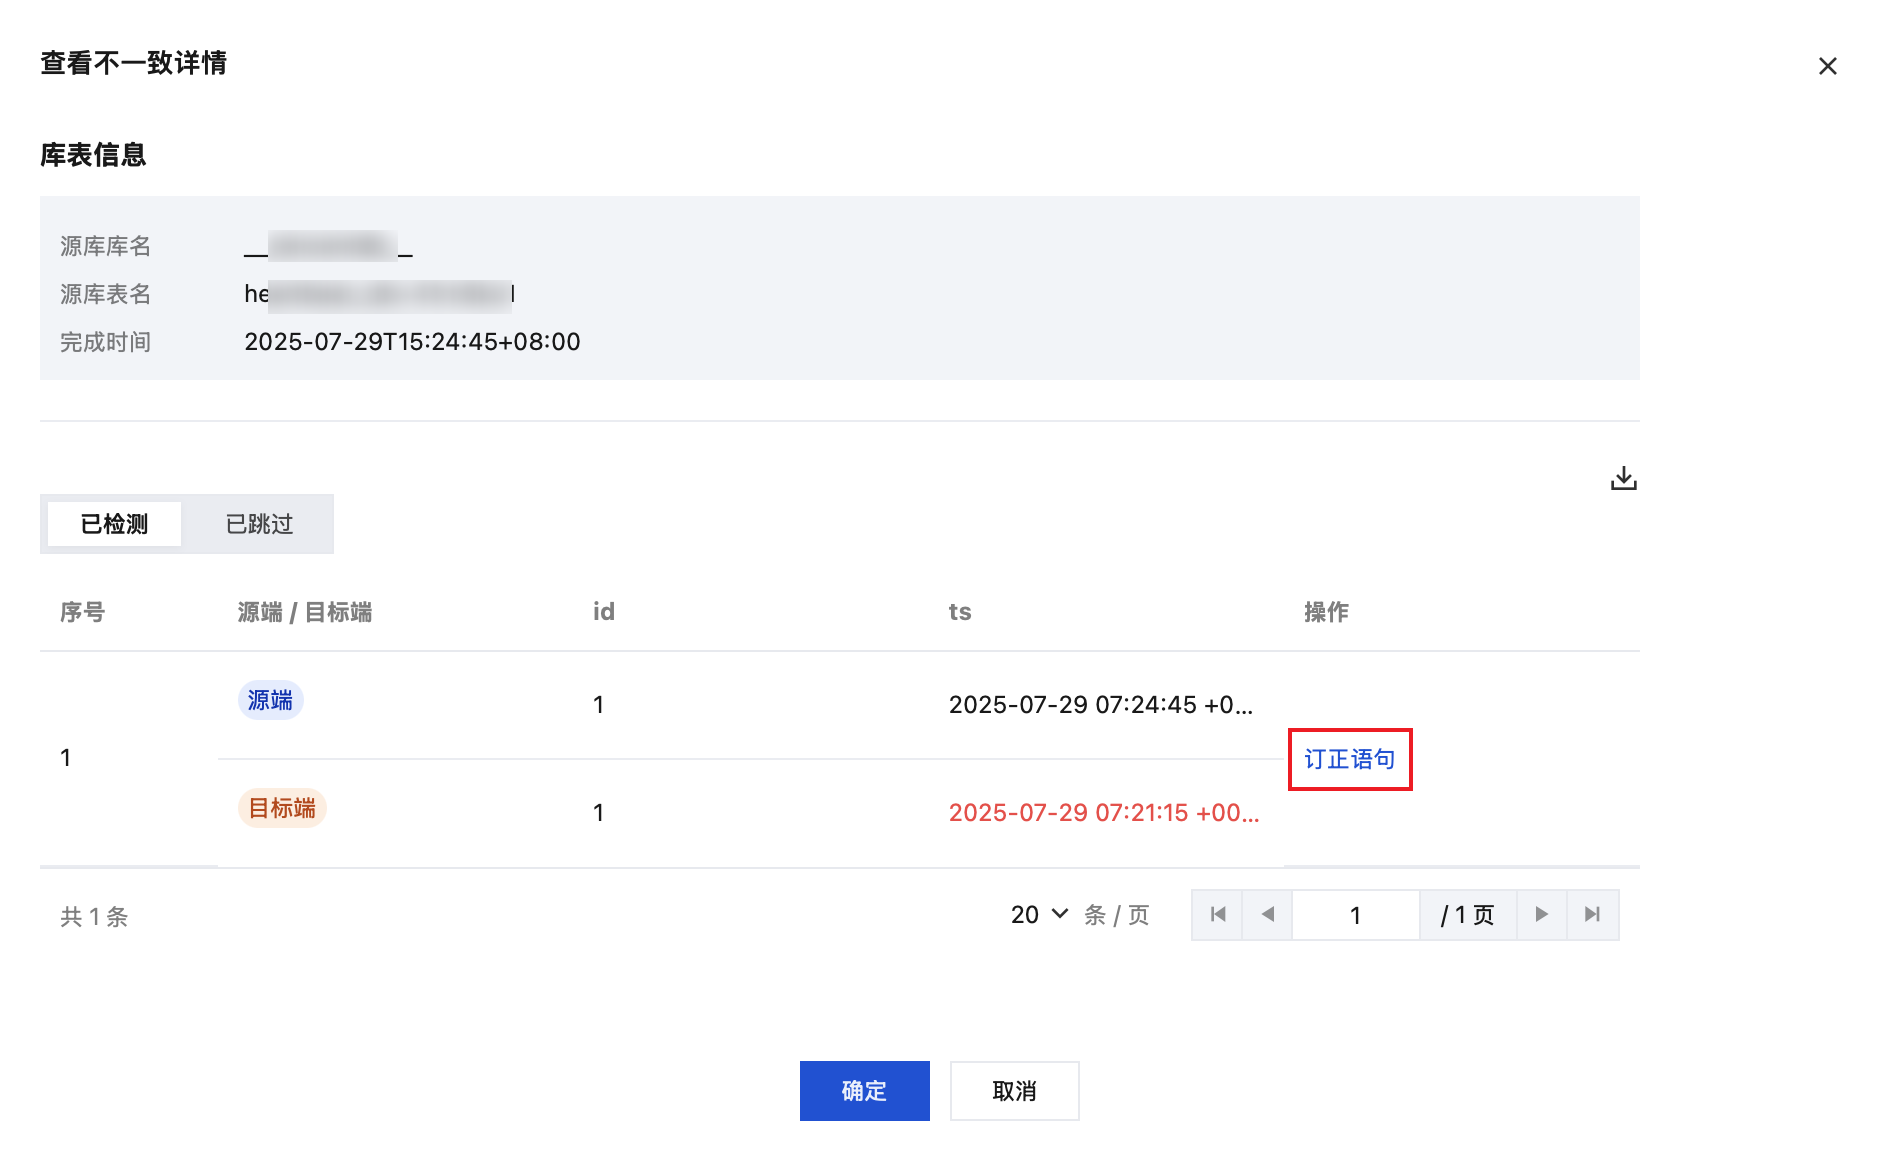The image size is (1880, 1160).
Task: Close the dialog with the X icon
Action: click(x=1827, y=66)
